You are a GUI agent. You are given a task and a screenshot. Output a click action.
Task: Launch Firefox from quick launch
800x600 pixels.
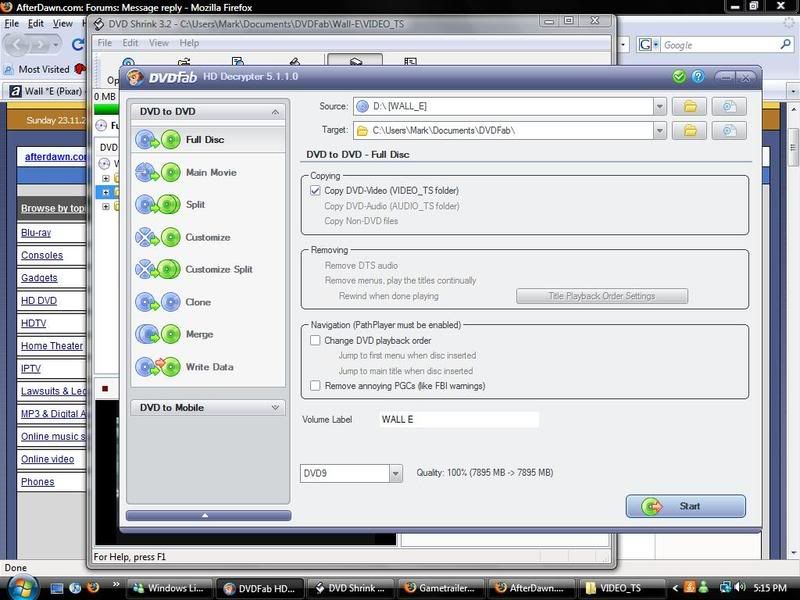(x=93, y=588)
